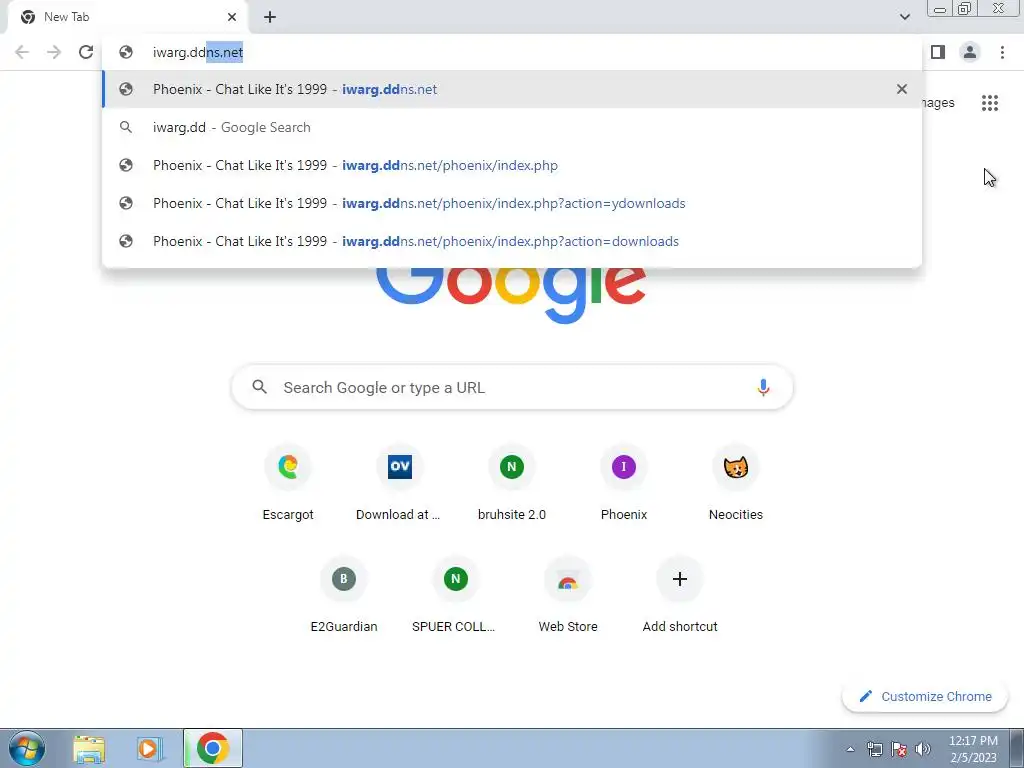Go back with the left arrow button

[x=22, y=52]
